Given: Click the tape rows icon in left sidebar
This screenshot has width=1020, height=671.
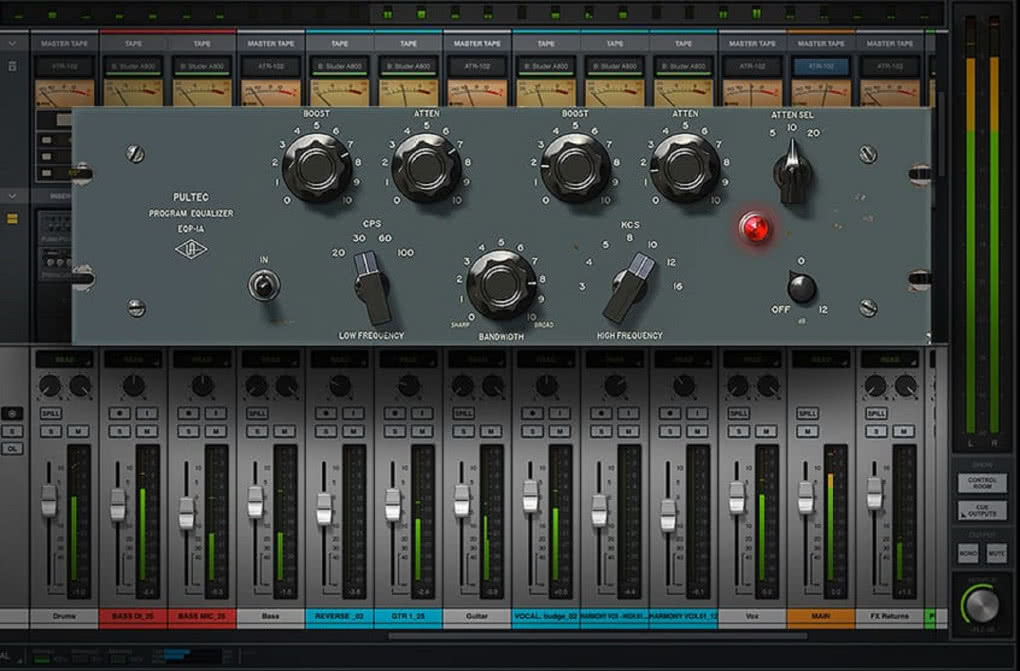Looking at the screenshot, I should coord(12,66).
